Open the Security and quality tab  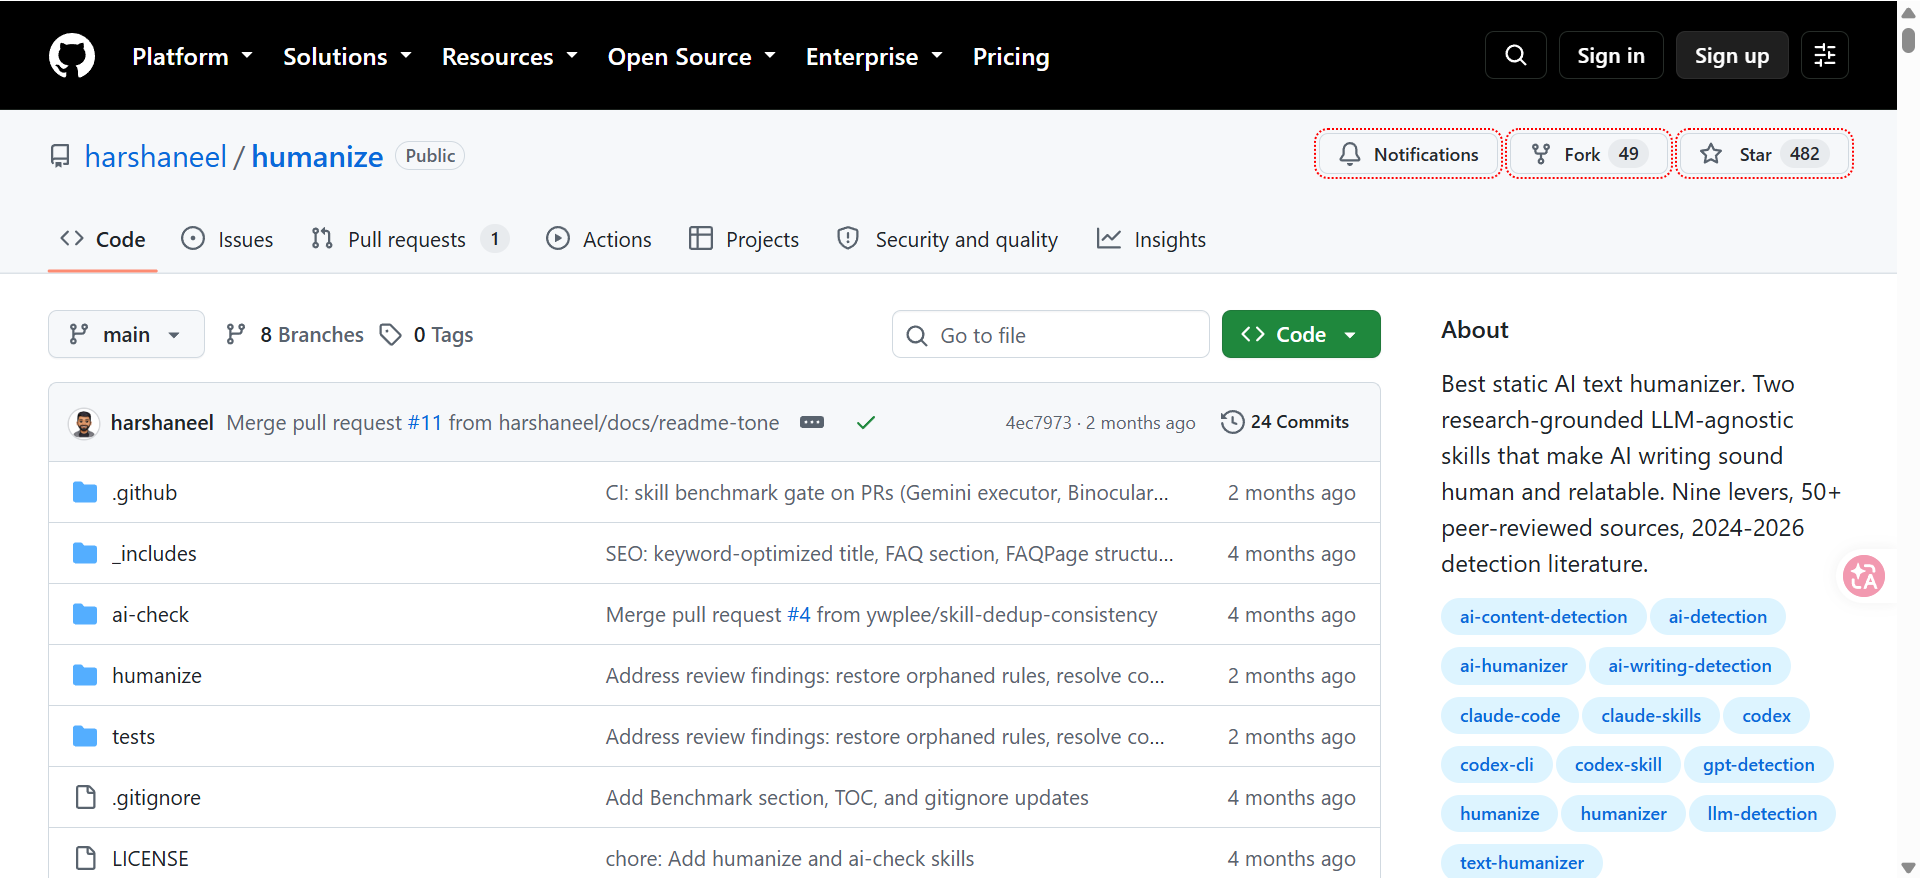pos(947,239)
